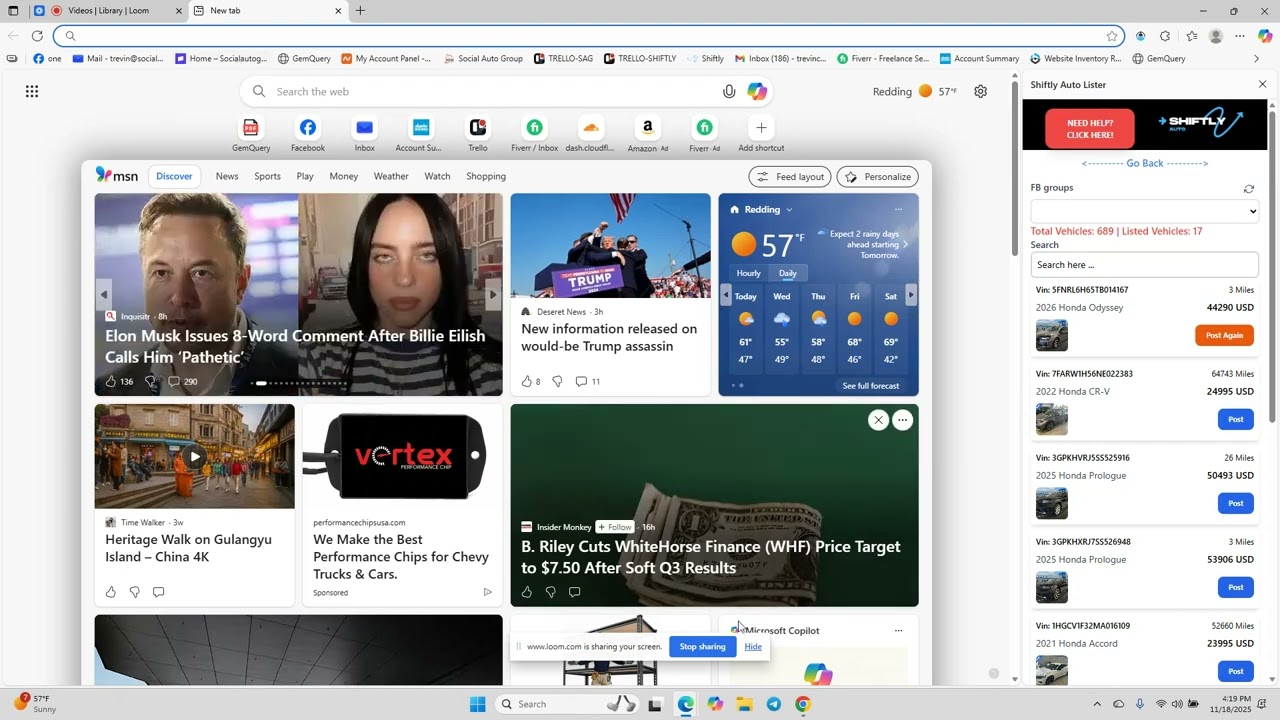Focus the browser address bar

click(x=590, y=36)
